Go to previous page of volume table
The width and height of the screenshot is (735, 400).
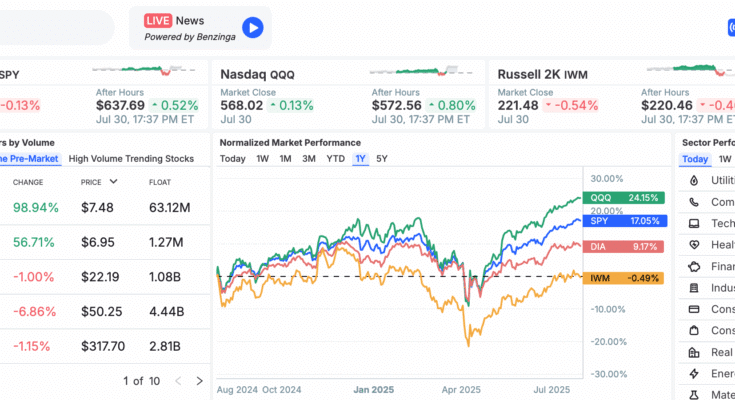point(178,381)
